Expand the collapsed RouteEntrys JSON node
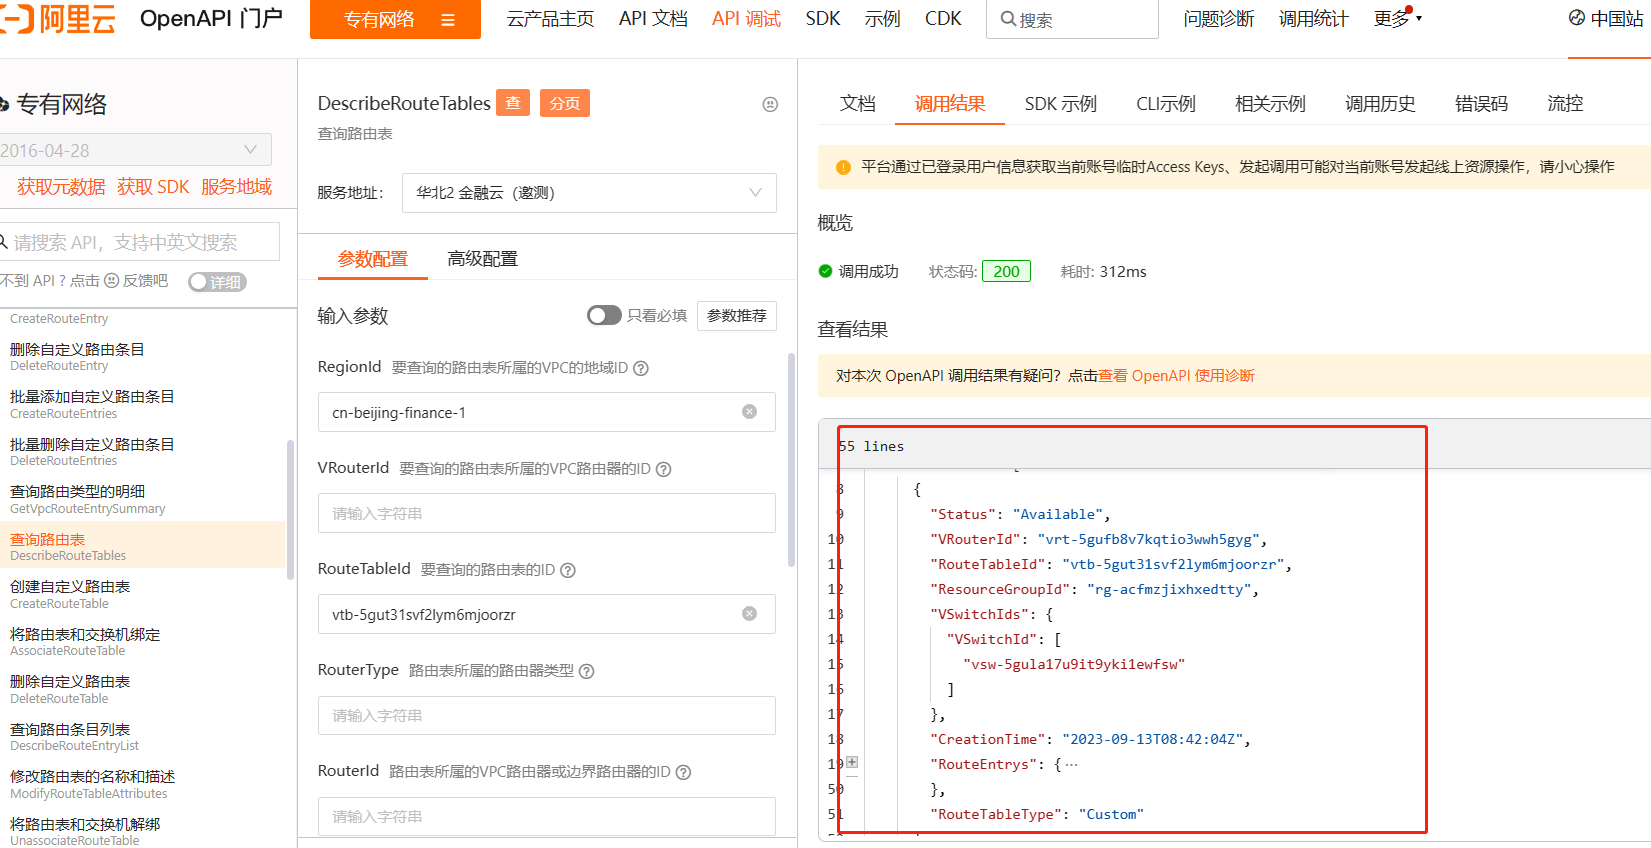This screenshot has height=848, width=1651. pos(852,762)
